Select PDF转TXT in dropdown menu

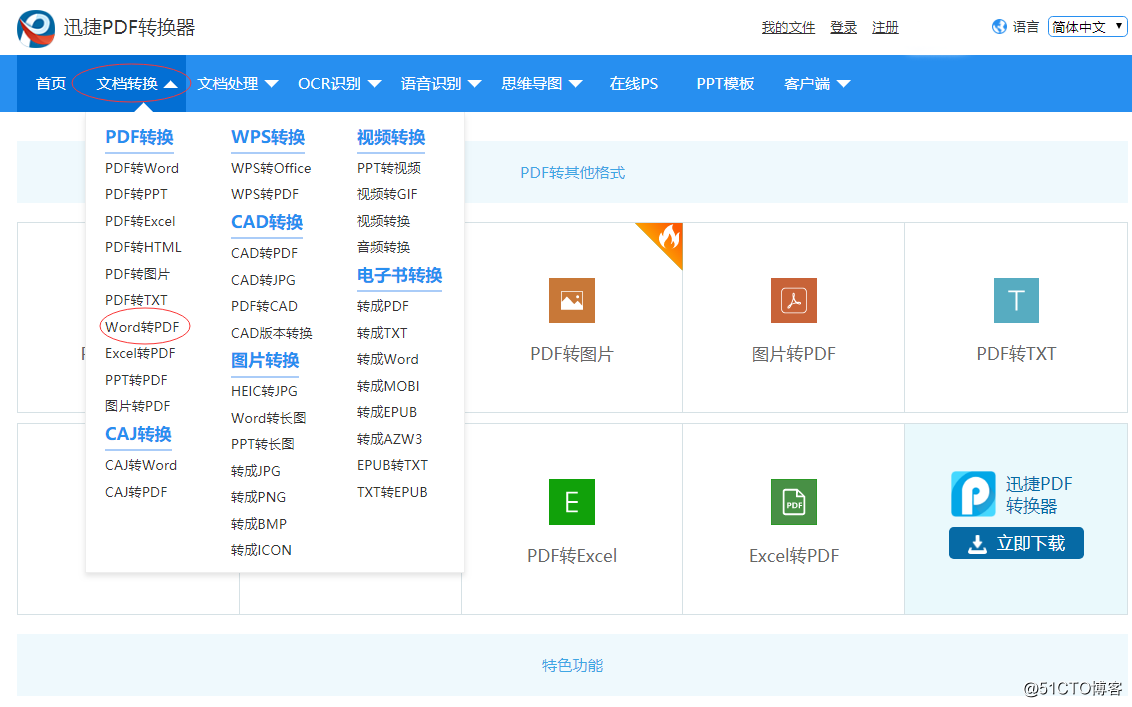pos(136,300)
